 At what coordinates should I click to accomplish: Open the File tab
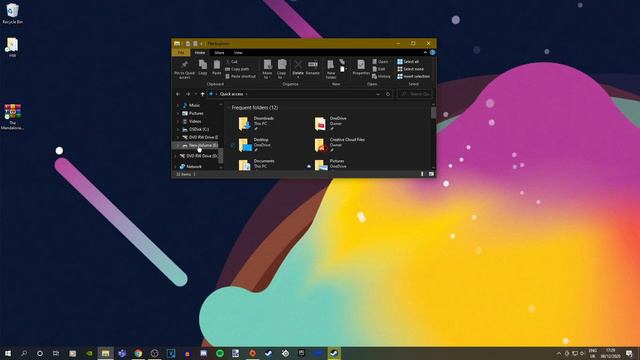coord(181,53)
